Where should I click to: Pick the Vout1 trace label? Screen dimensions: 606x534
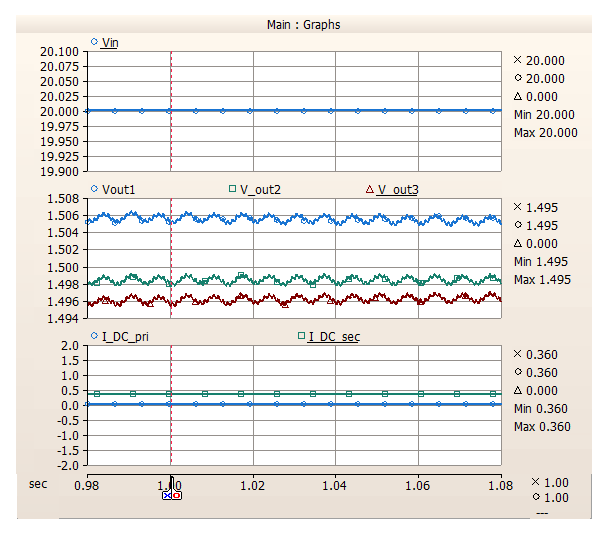(118, 189)
